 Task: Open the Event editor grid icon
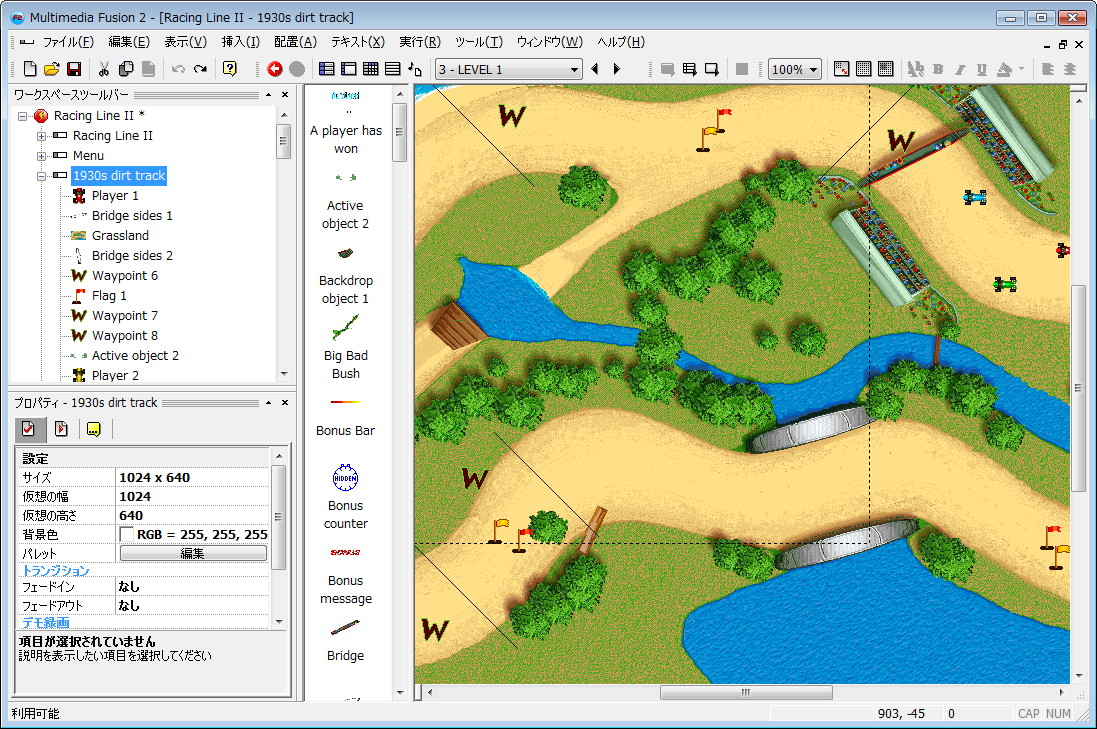point(371,69)
